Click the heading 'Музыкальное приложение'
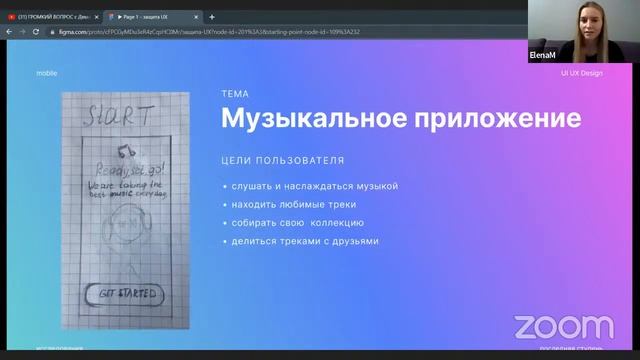This screenshot has height=360, width=640. 401,118
